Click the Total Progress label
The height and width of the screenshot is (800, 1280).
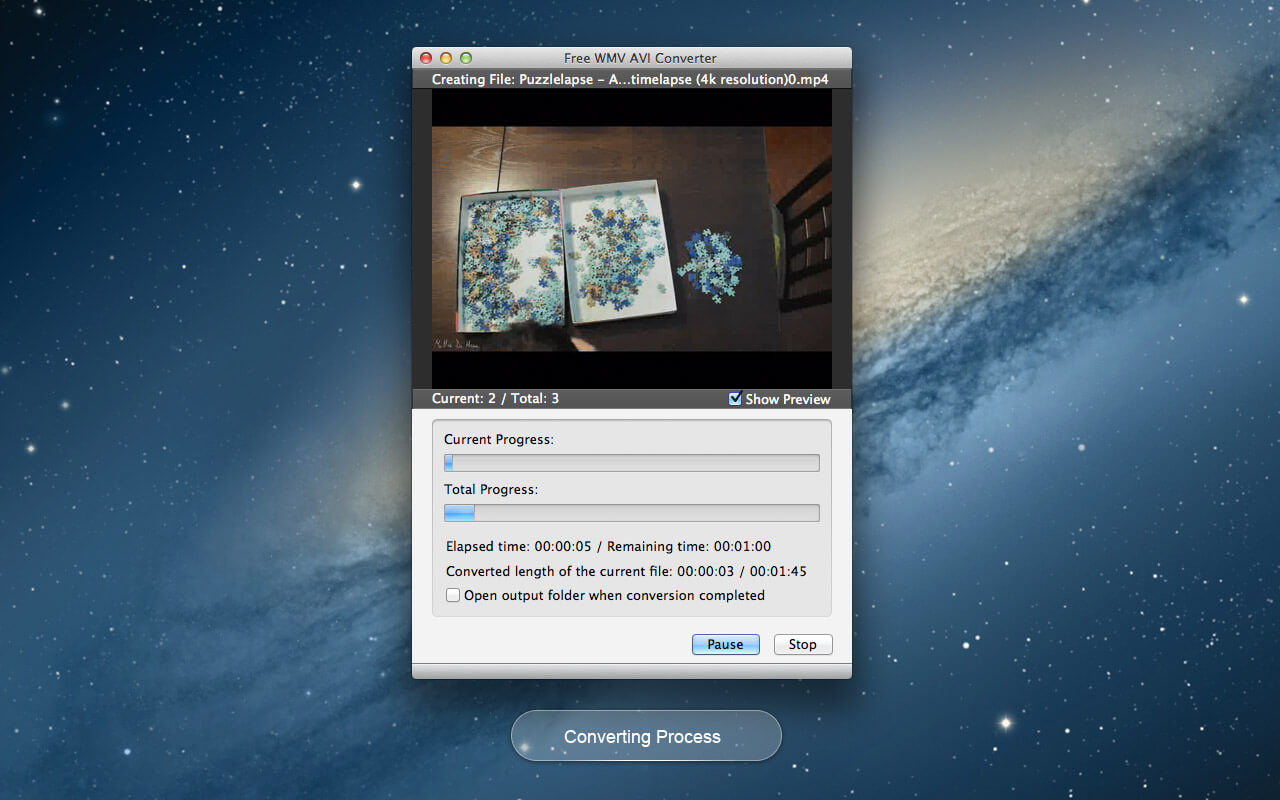point(491,490)
